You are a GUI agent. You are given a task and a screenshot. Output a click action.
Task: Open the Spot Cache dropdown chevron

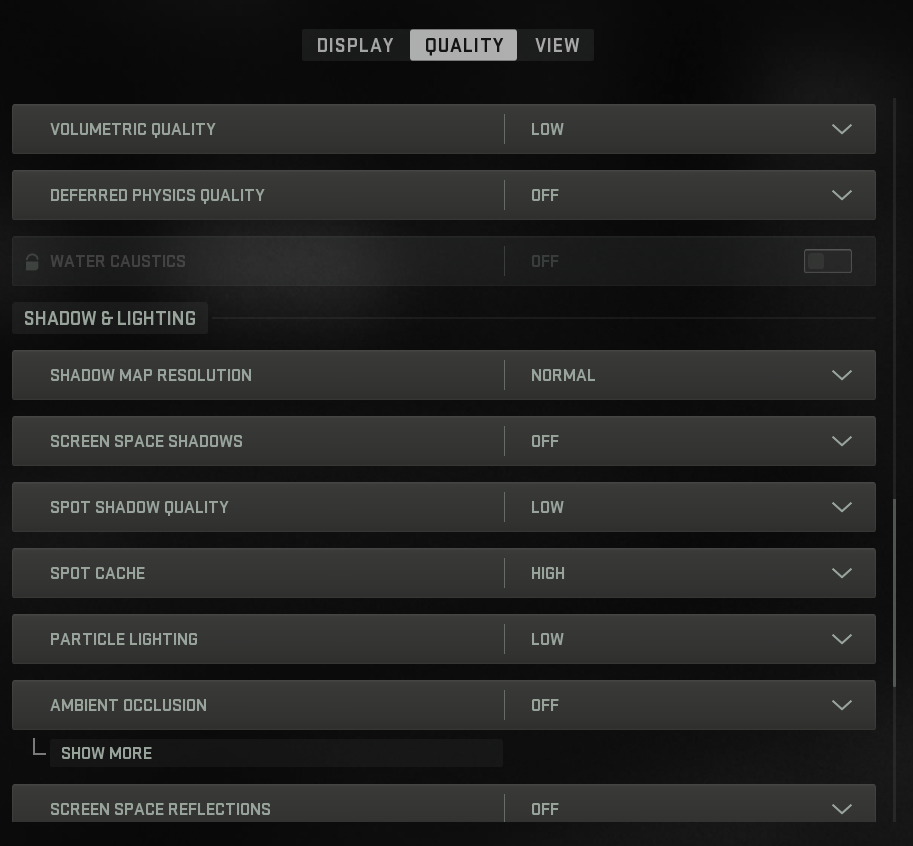click(x=841, y=573)
